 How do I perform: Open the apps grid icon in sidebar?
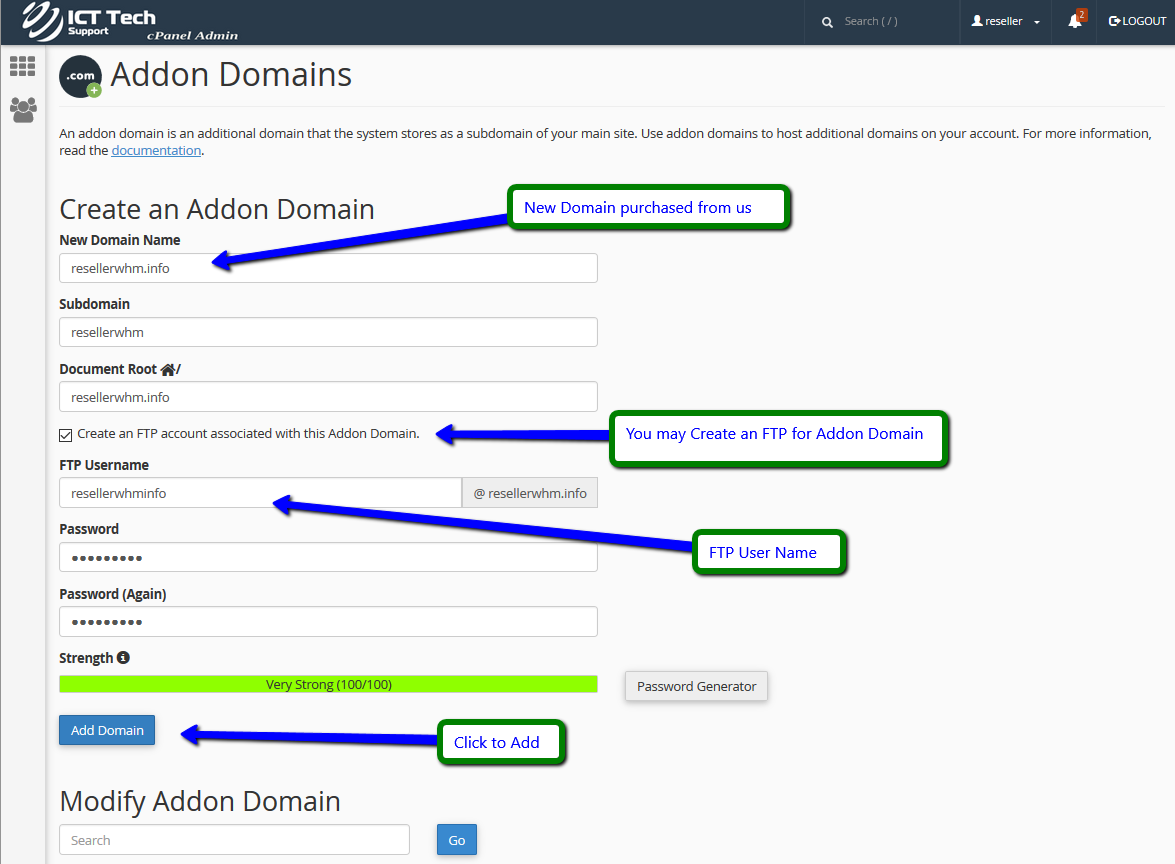22,67
